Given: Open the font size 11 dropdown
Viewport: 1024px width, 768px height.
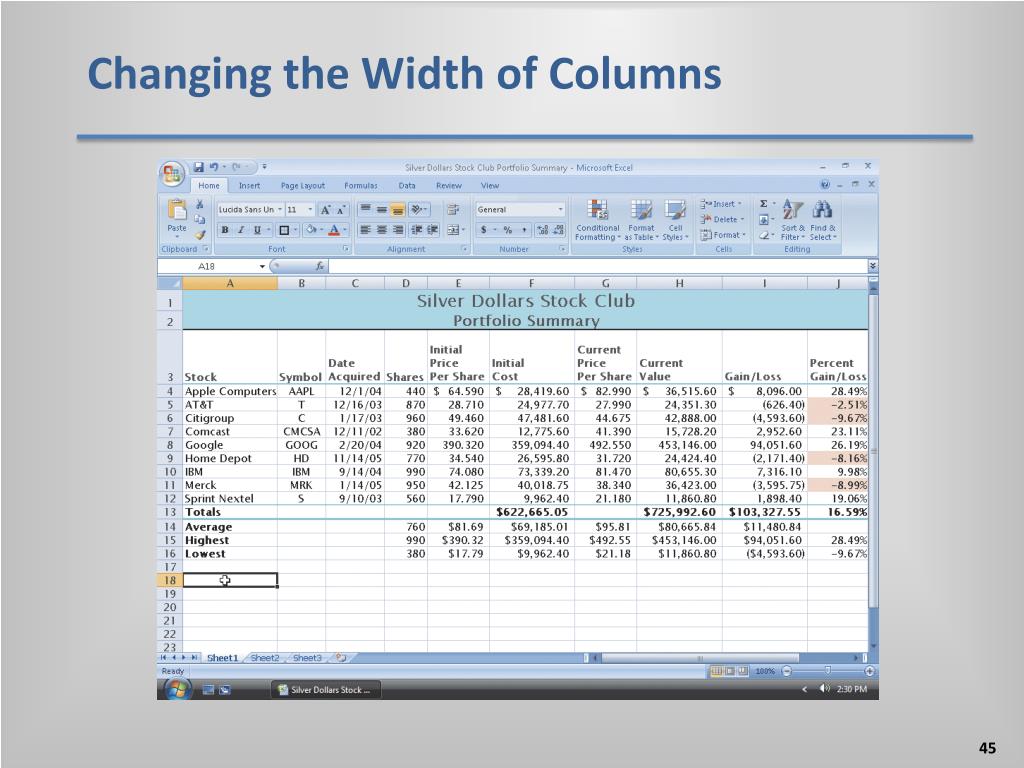Looking at the screenshot, I should tap(310, 210).
